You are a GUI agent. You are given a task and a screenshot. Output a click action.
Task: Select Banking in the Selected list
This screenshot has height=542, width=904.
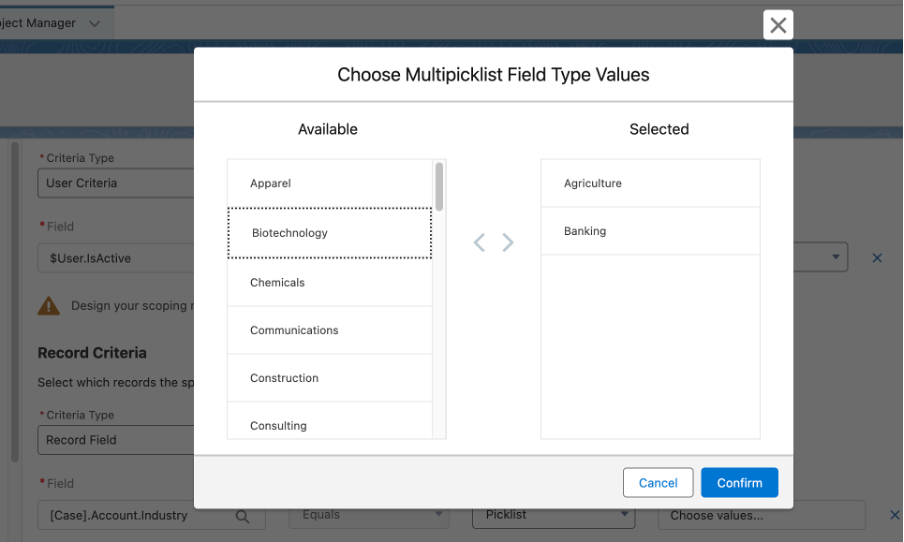tap(650, 232)
